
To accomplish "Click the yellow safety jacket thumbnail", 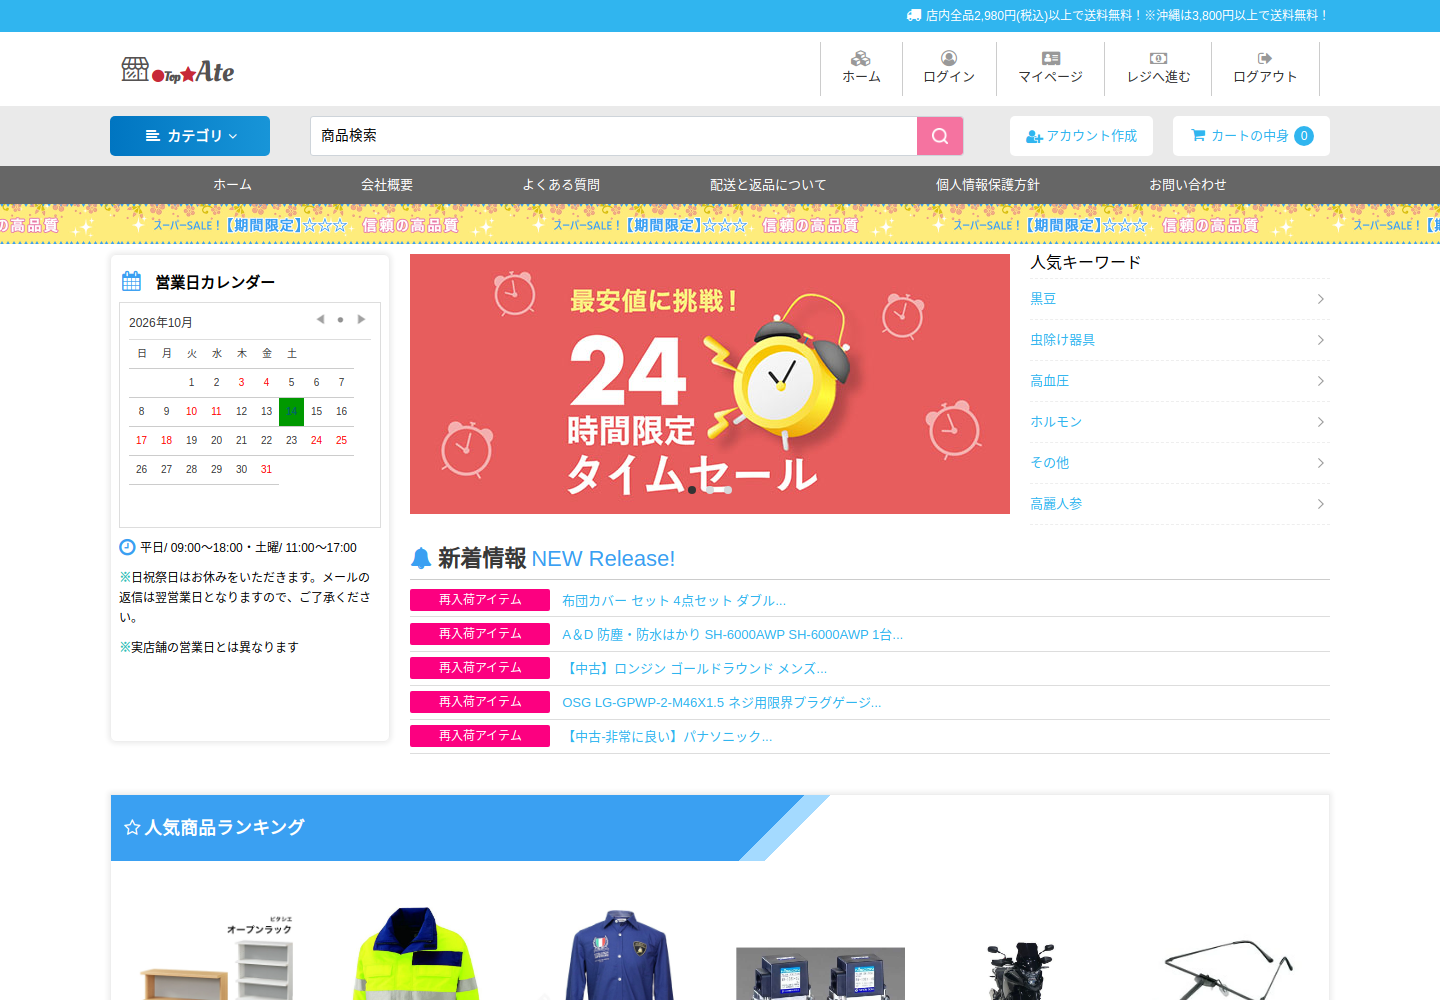I will tap(416, 953).
